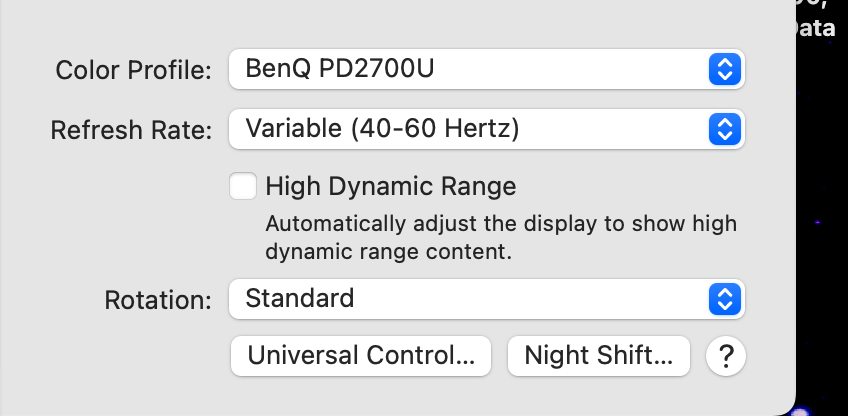Click the Rotation blue chevron arrows
This screenshot has width=848, height=416.
725,298
